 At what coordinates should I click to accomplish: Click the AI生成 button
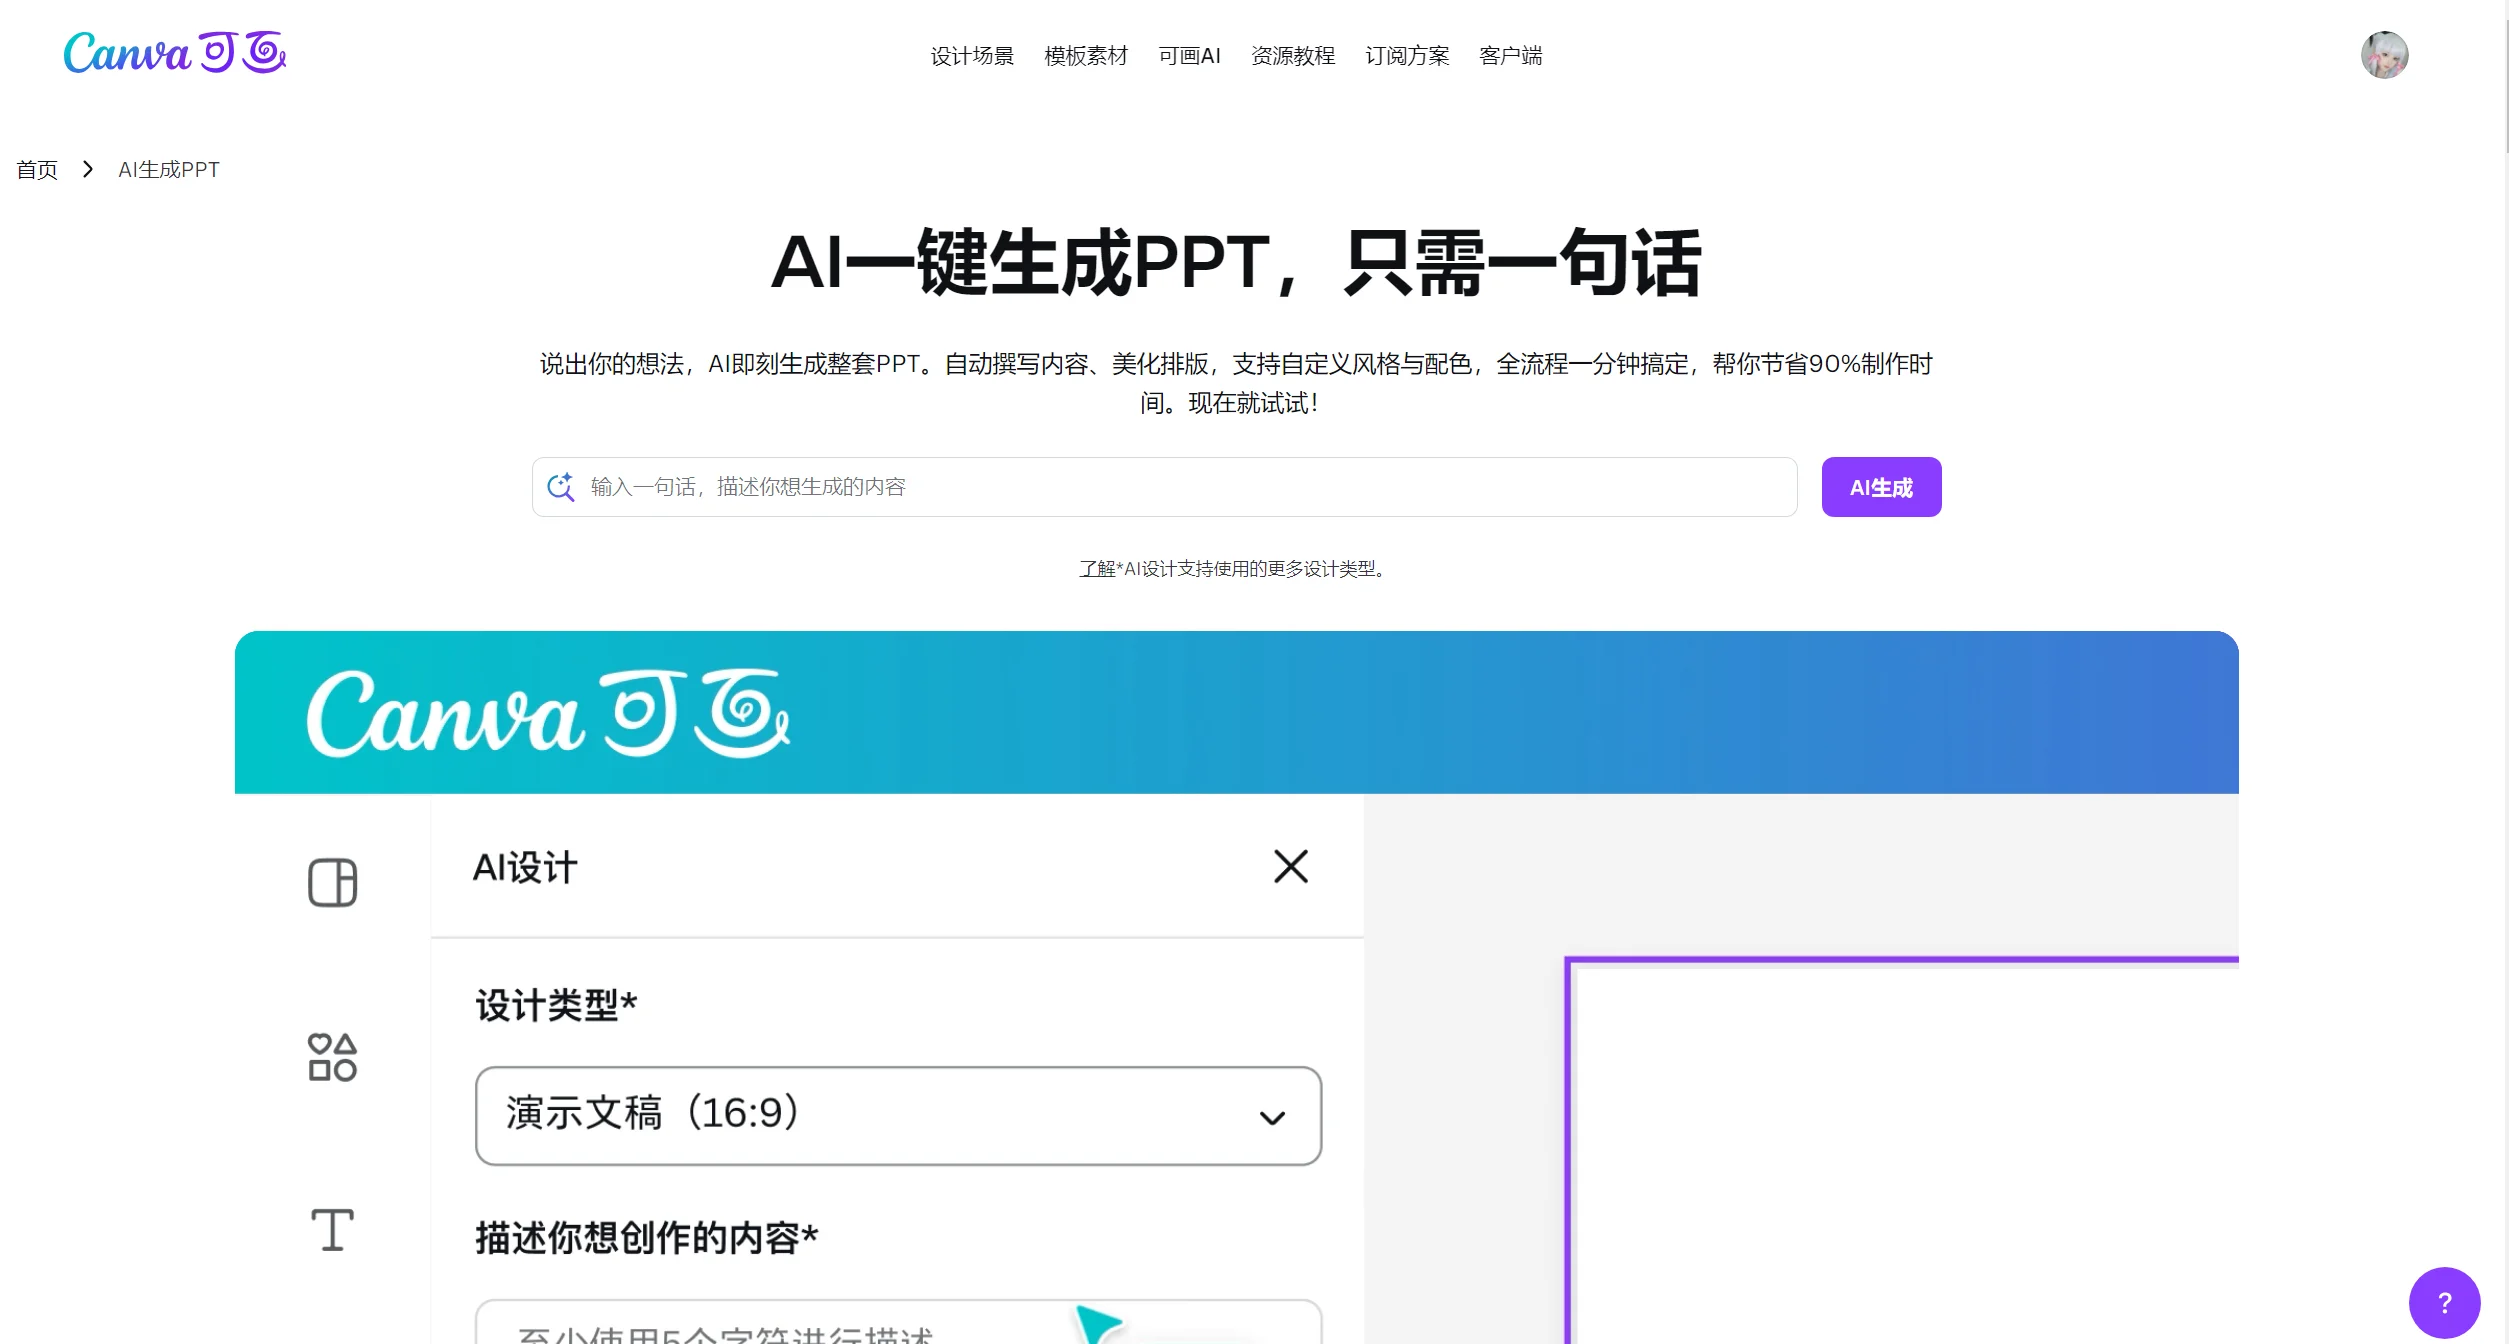click(1880, 487)
